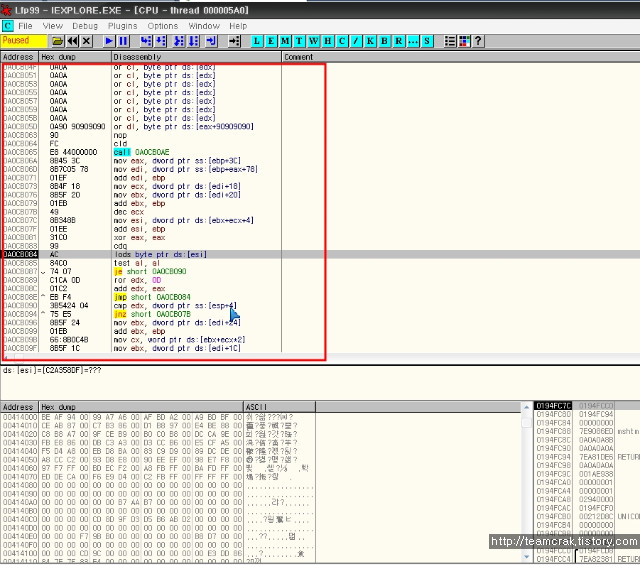The height and width of the screenshot is (565, 640).
Task: Open Windows list (W button)
Action: click(x=313, y=41)
